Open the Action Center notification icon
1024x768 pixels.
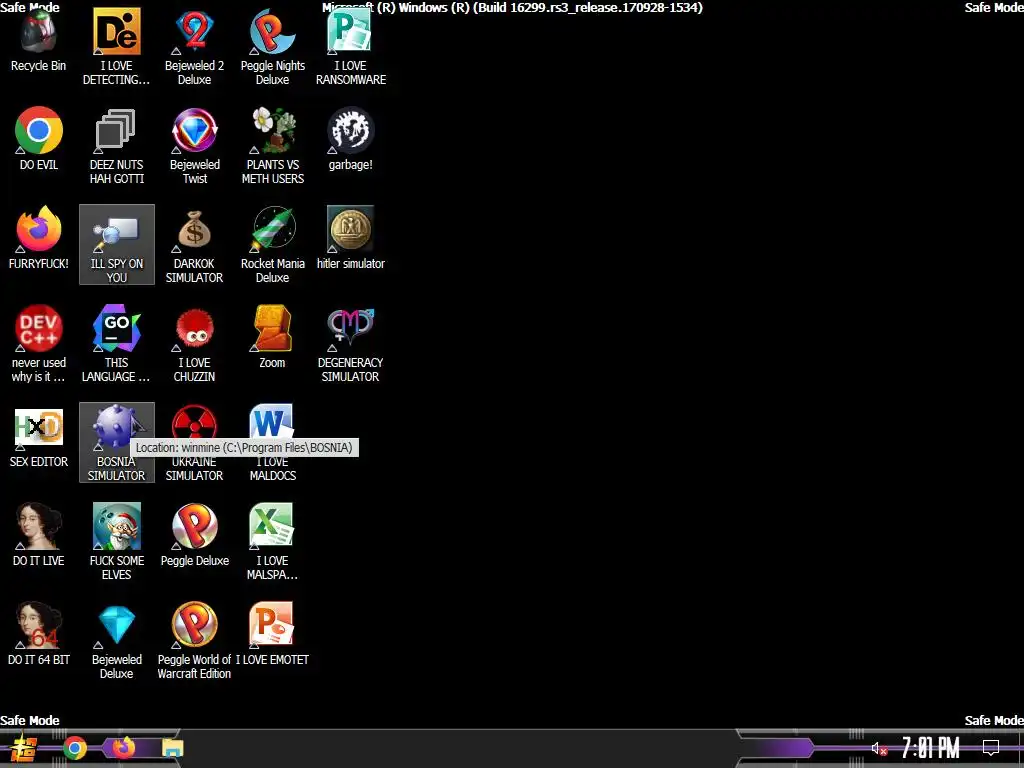click(991, 748)
